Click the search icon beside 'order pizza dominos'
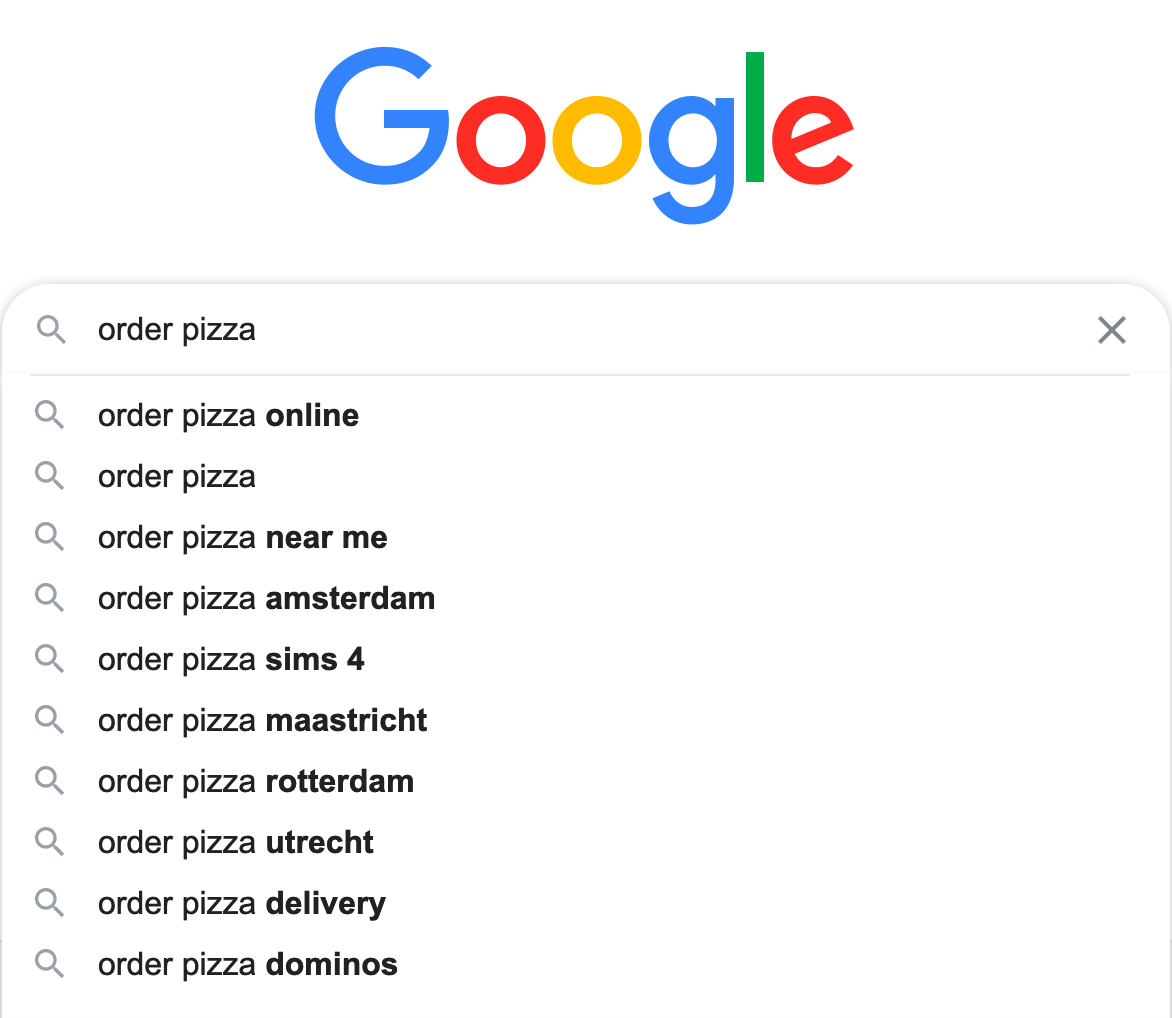The height and width of the screenshot is (1018, 1172). coord(50,963)
